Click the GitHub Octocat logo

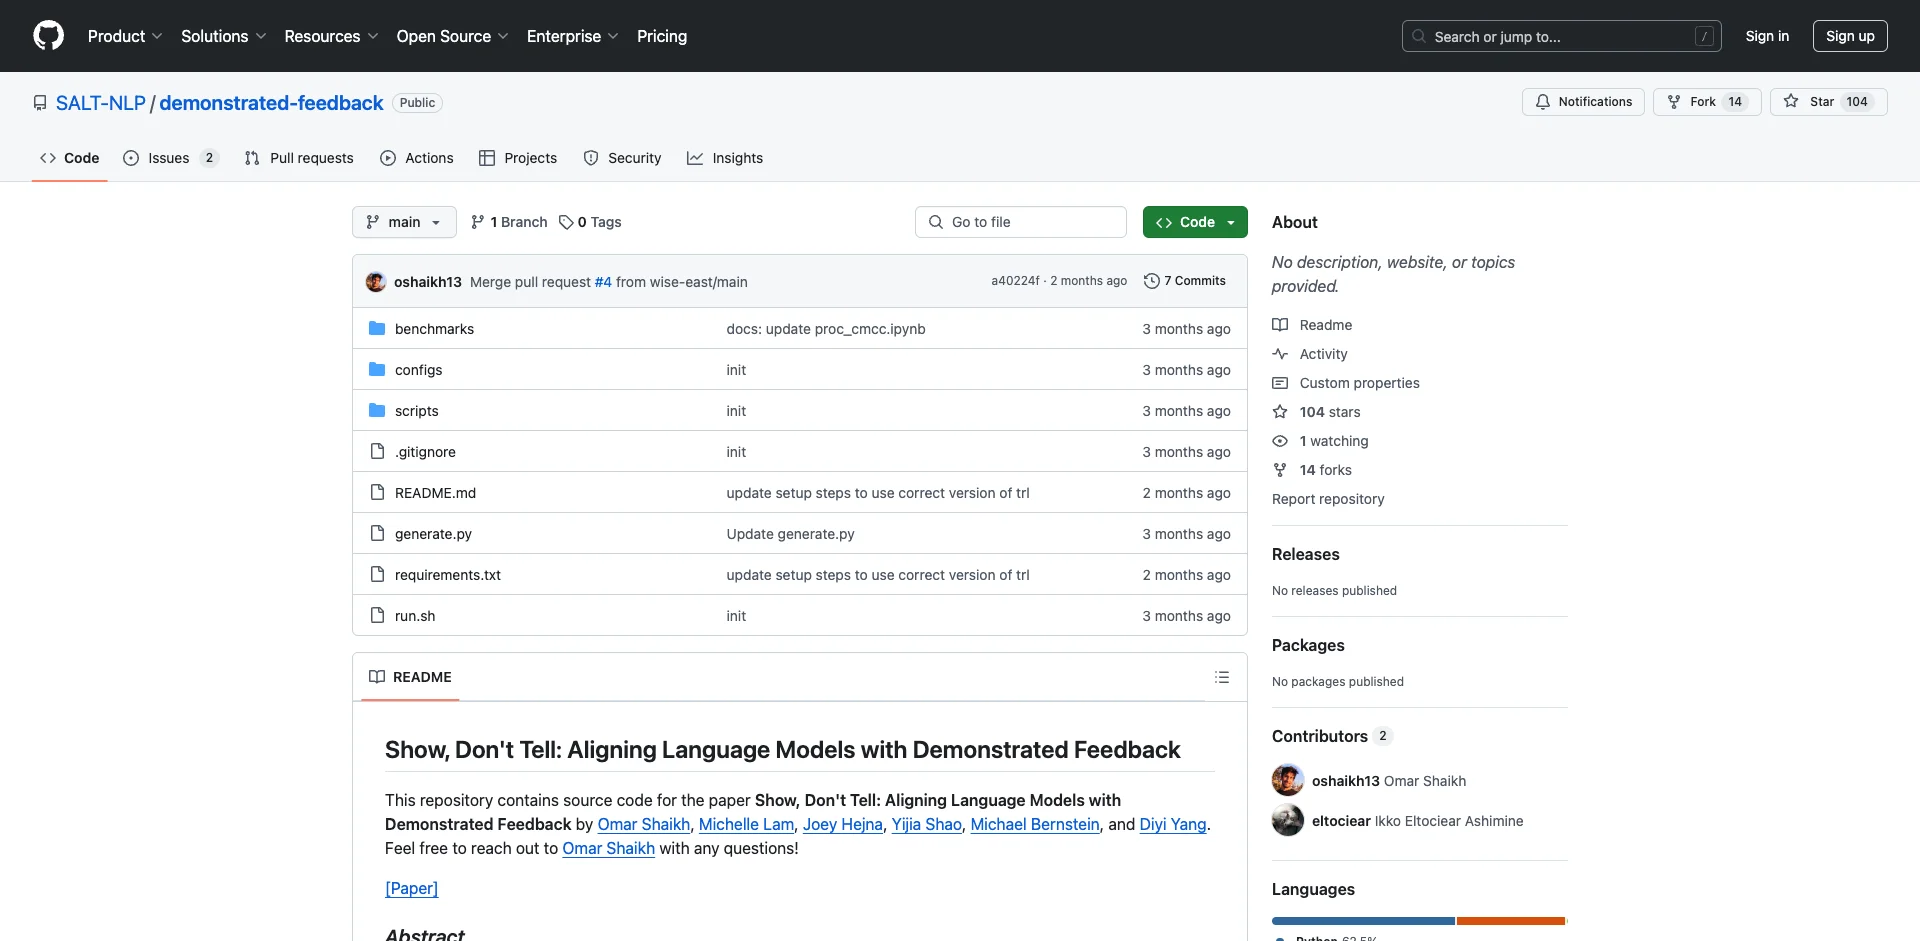[48, 36]
